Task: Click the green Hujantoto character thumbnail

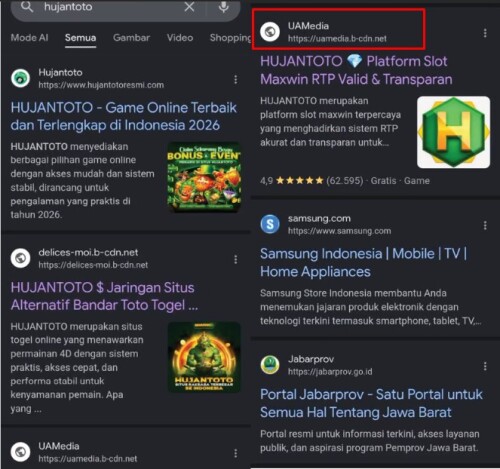Action: (x=204, y=357)
